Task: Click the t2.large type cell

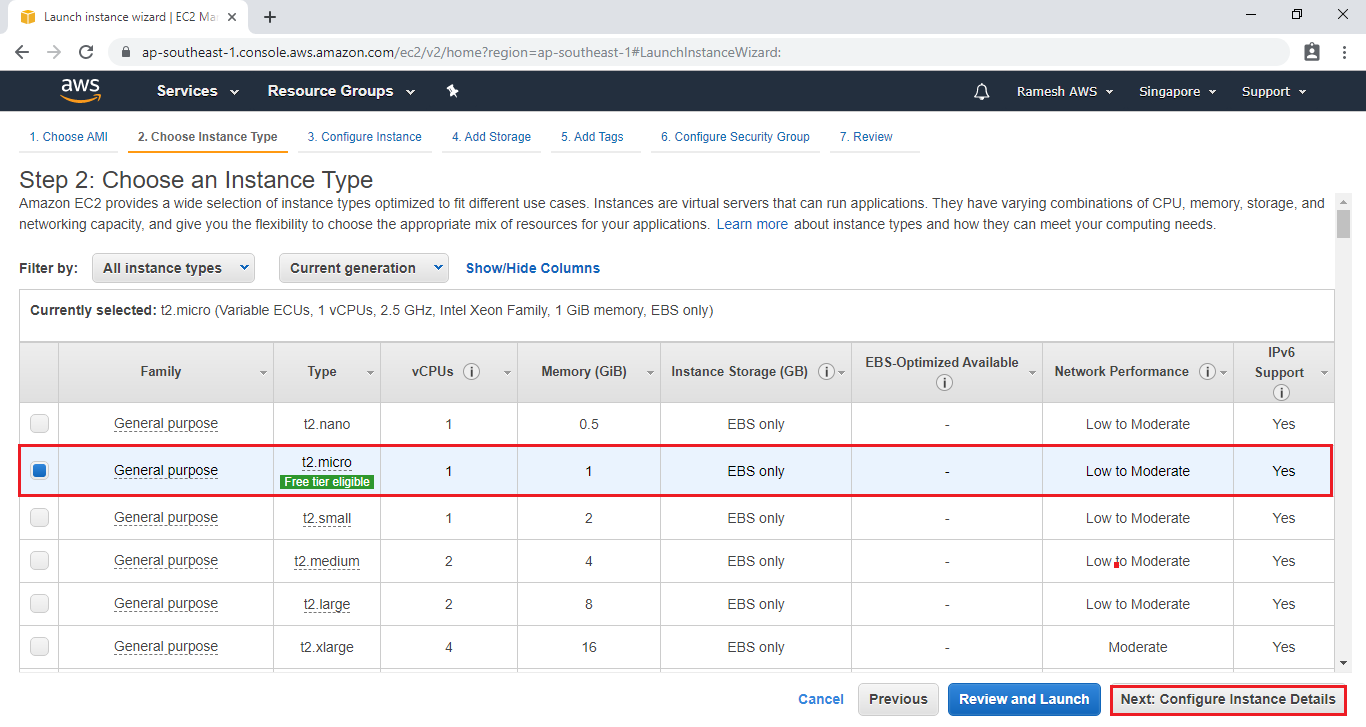Action: coord(327,604)
